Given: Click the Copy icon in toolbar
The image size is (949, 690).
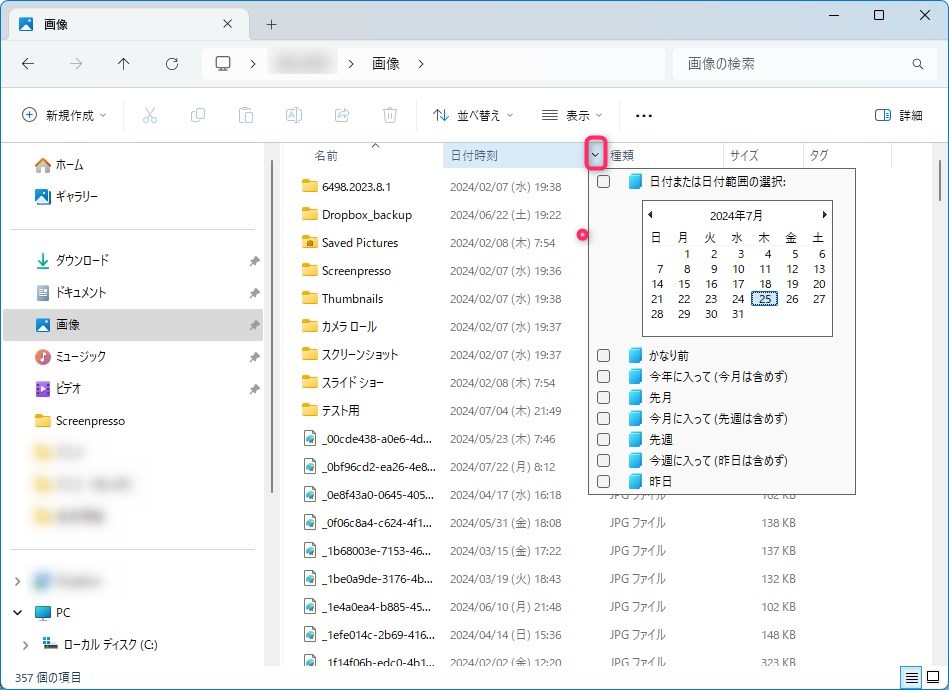Looking at the screenshot, I should 198,115.
